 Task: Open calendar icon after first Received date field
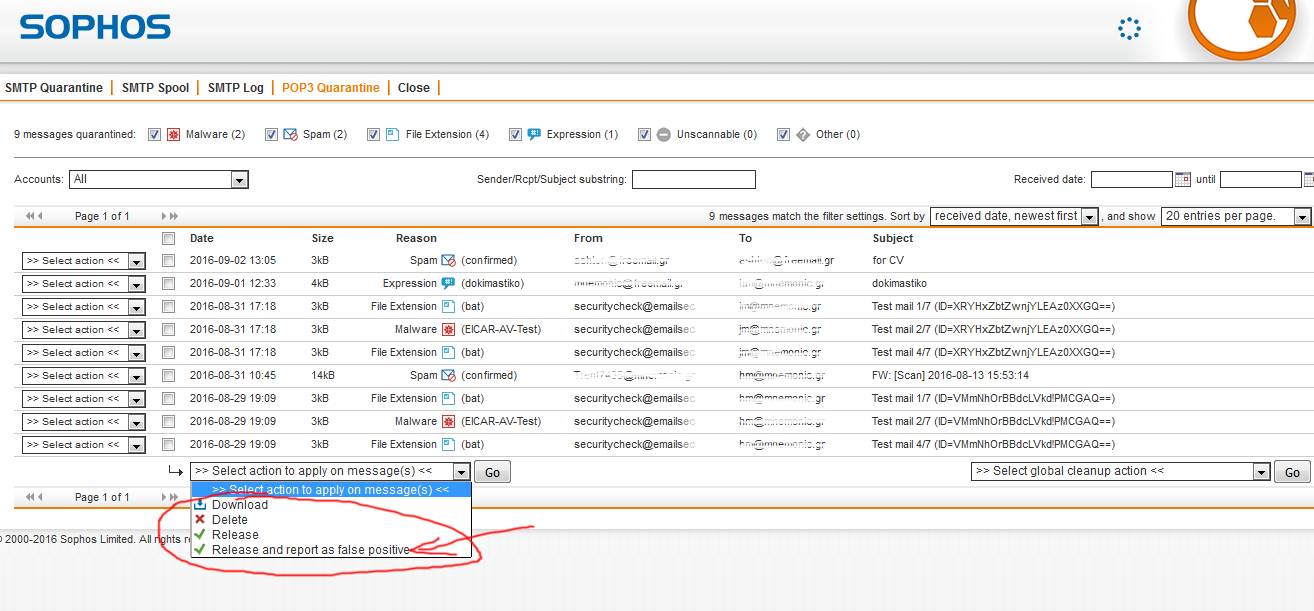pos(1182,180)
